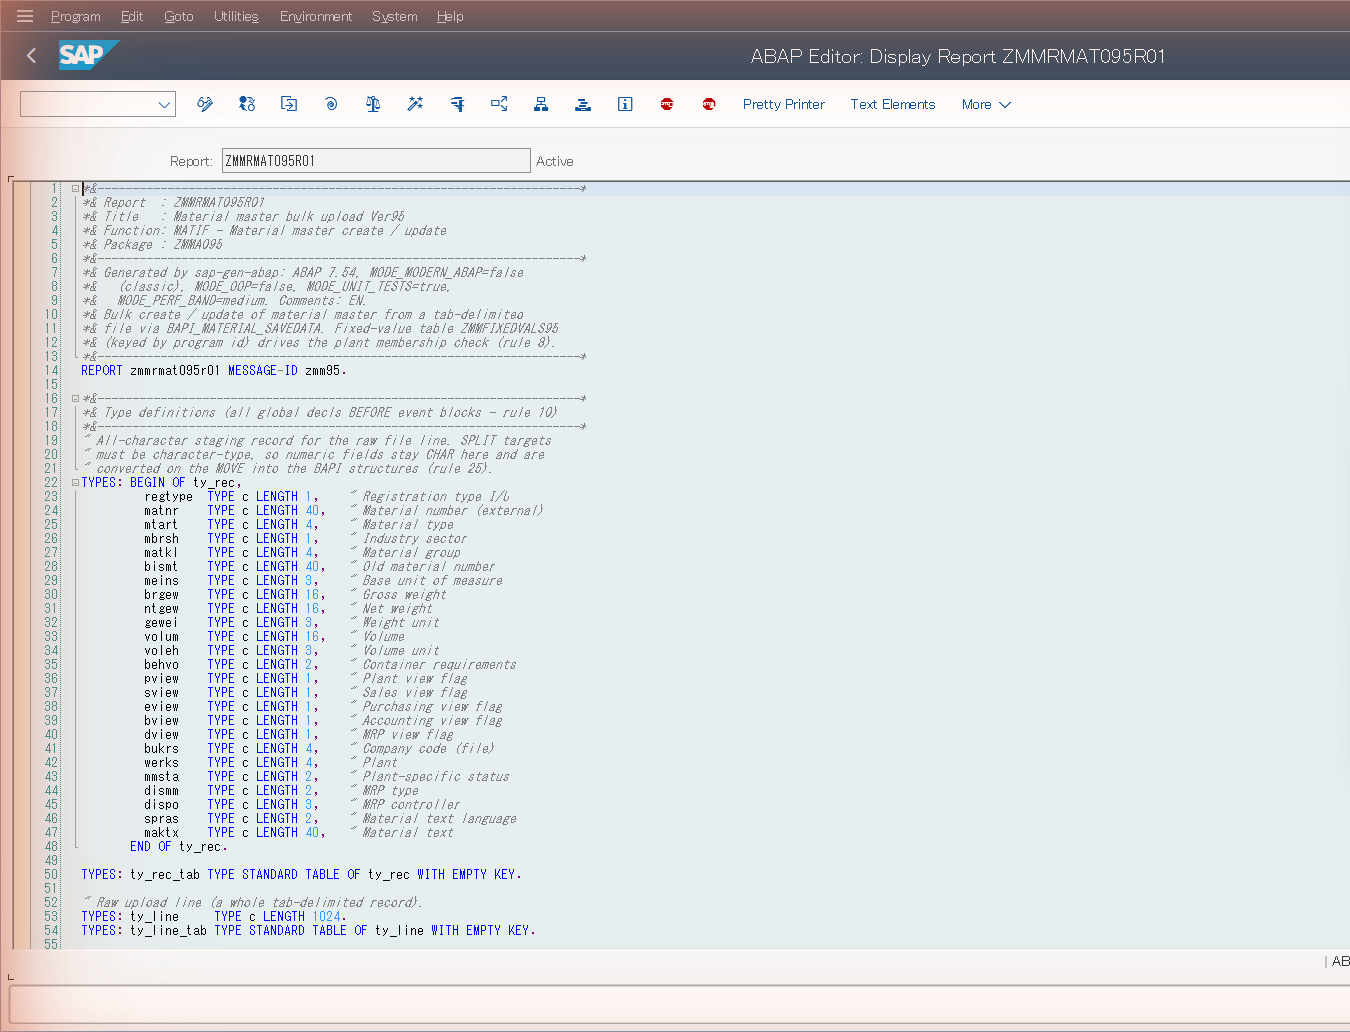The height and width of the screenshot is (1032, 1350).
Task: Click the Text Elements button
Action: tap(893, 104)
